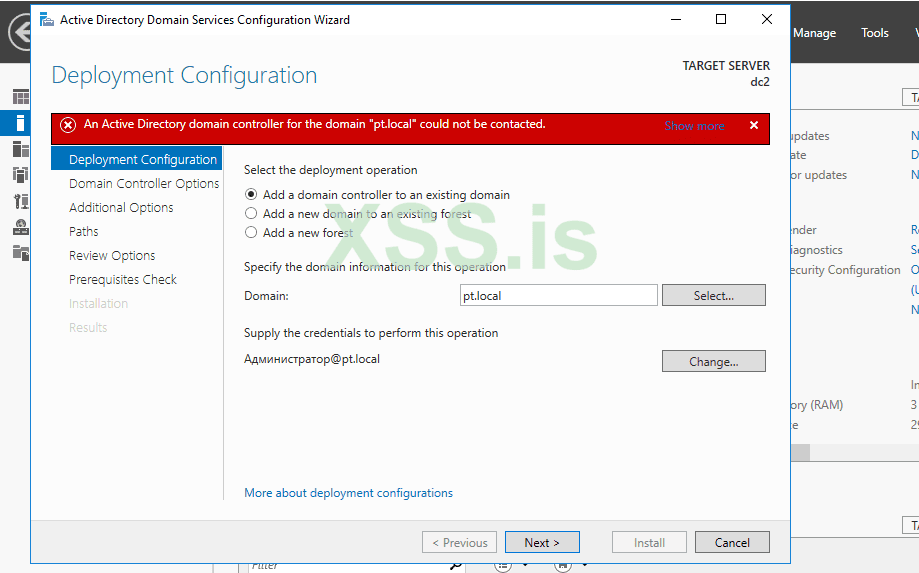The height and width of the screenshot is (573, 919).
Task: Click the Администратор@pt.local credential text
Action: [312, 359]
